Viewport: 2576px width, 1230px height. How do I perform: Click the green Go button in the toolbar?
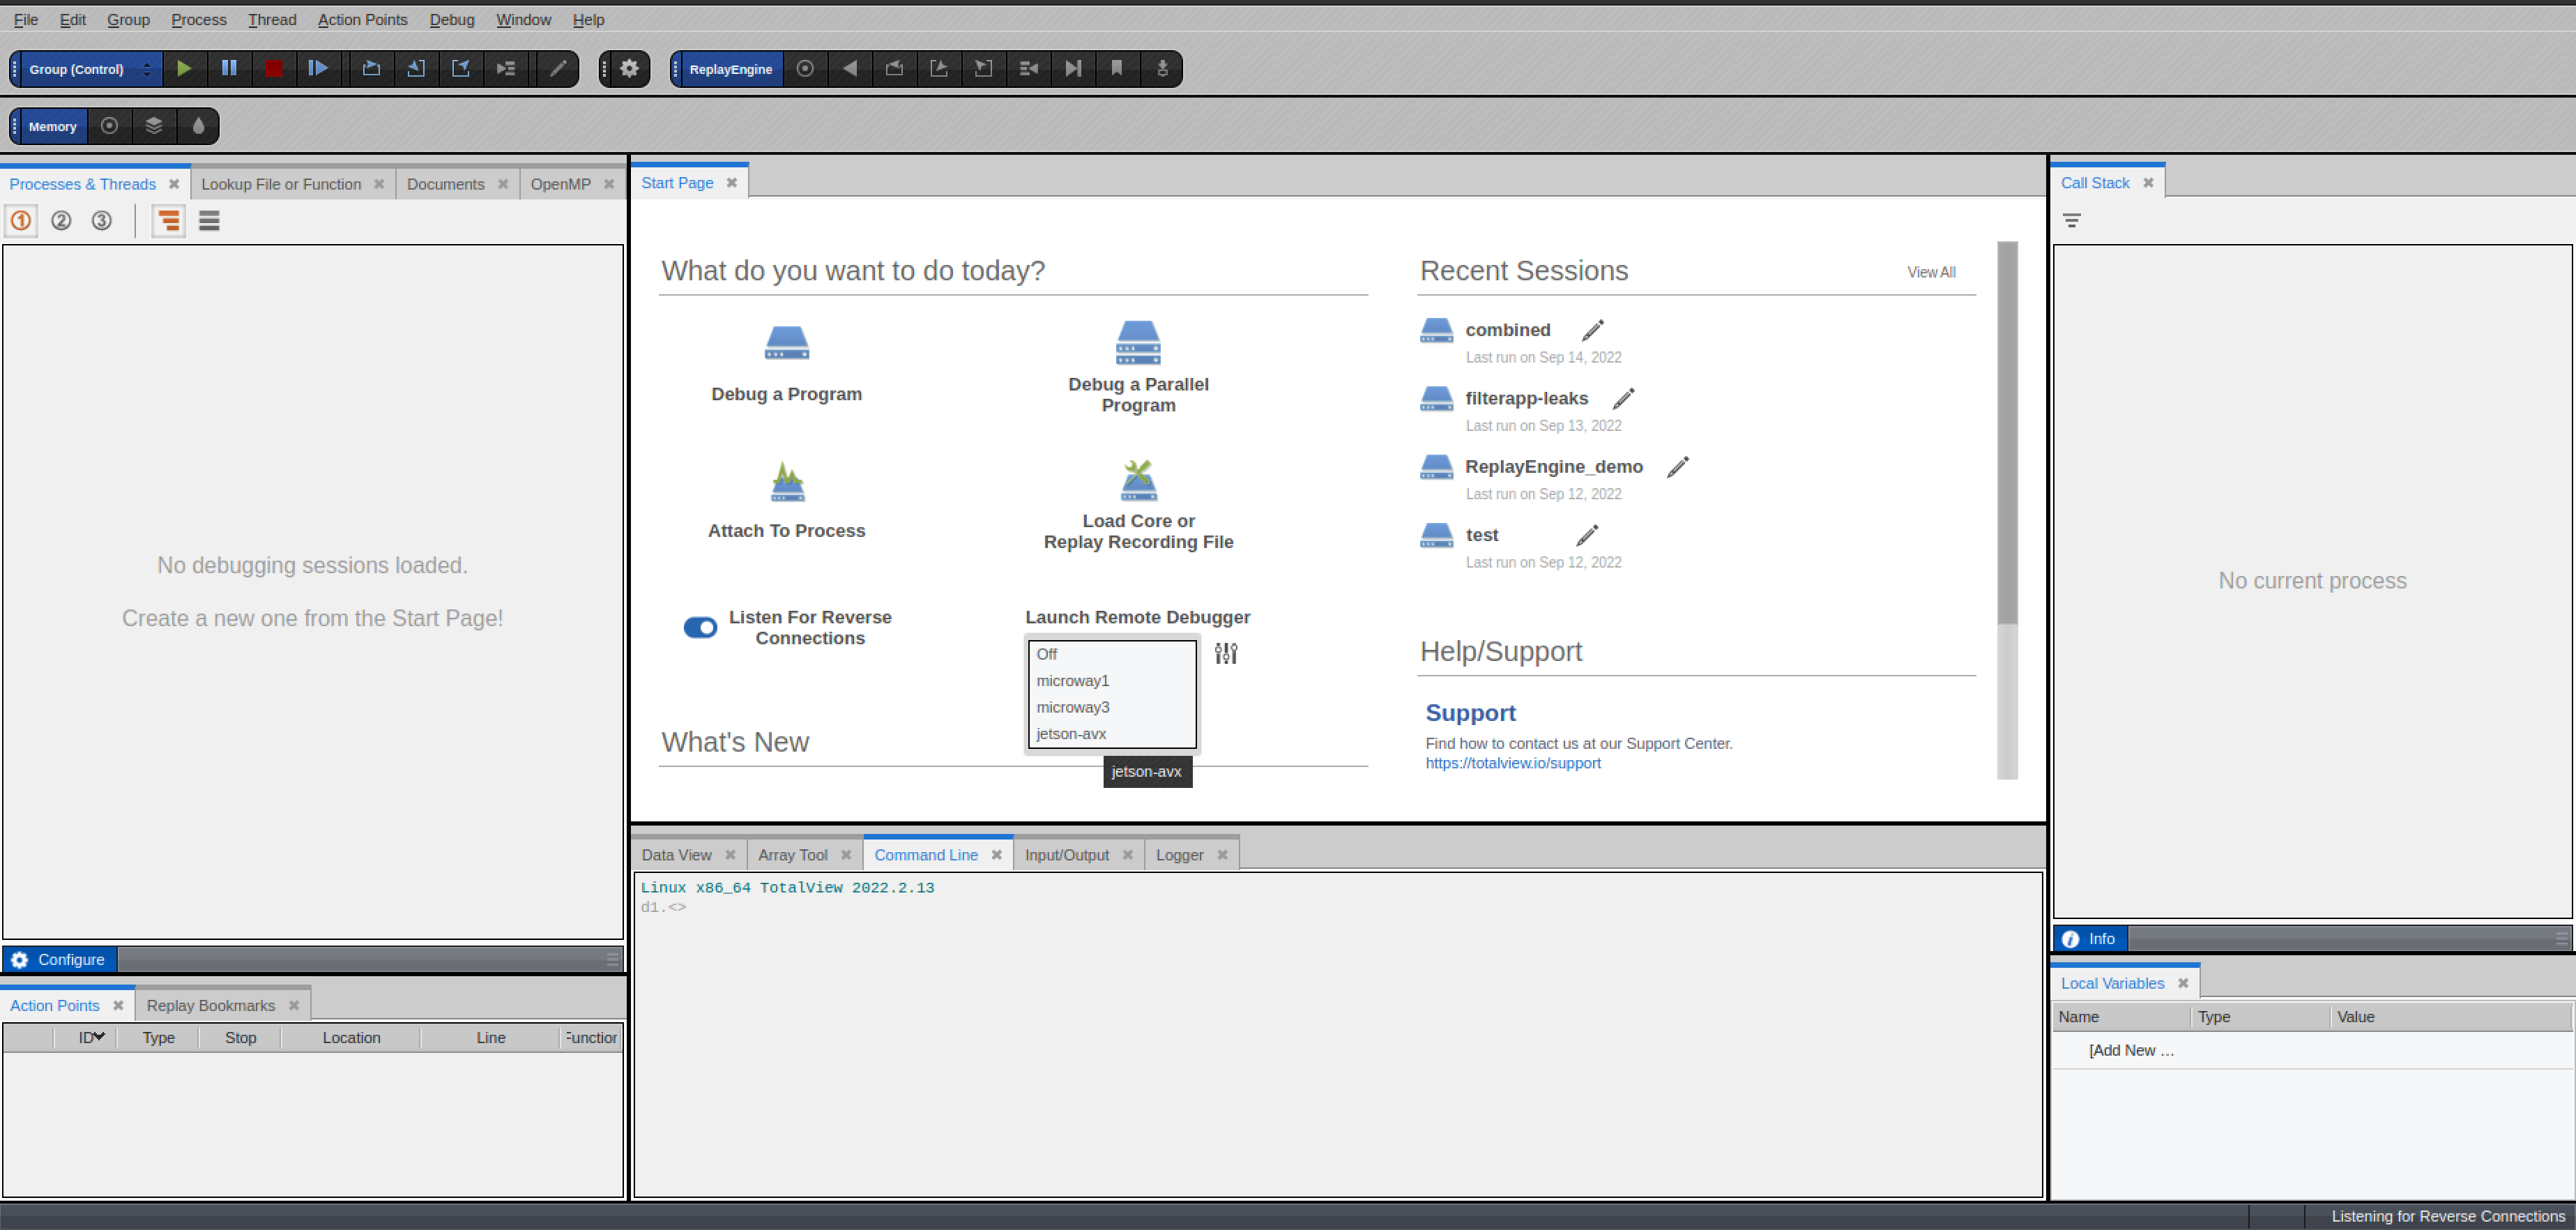click(x=184, y=68)
